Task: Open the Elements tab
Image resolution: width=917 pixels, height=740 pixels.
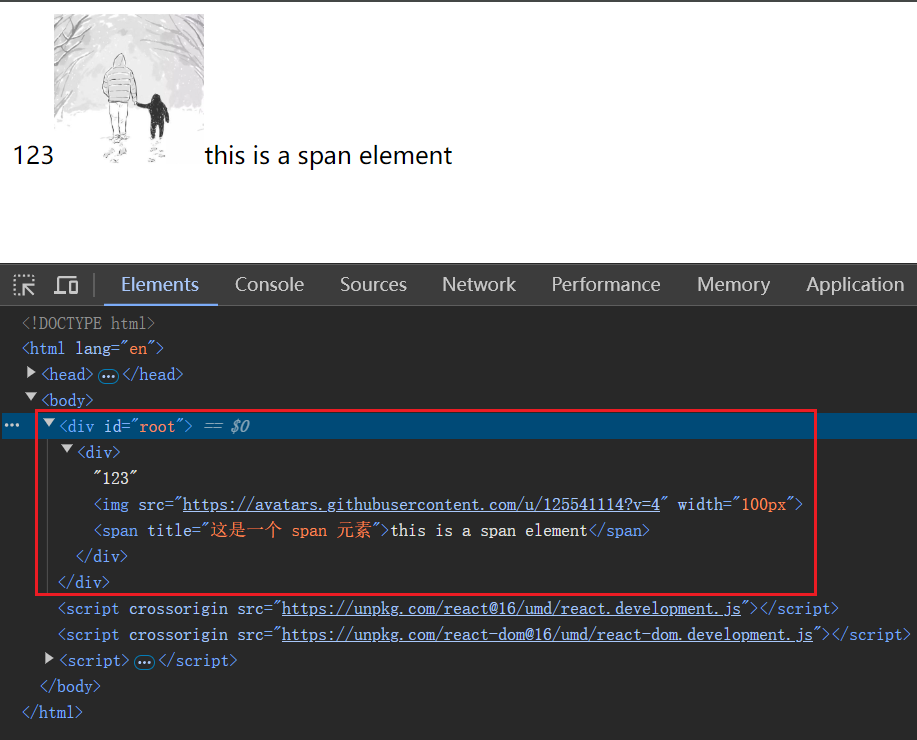Action: click(x=160, y=284)
